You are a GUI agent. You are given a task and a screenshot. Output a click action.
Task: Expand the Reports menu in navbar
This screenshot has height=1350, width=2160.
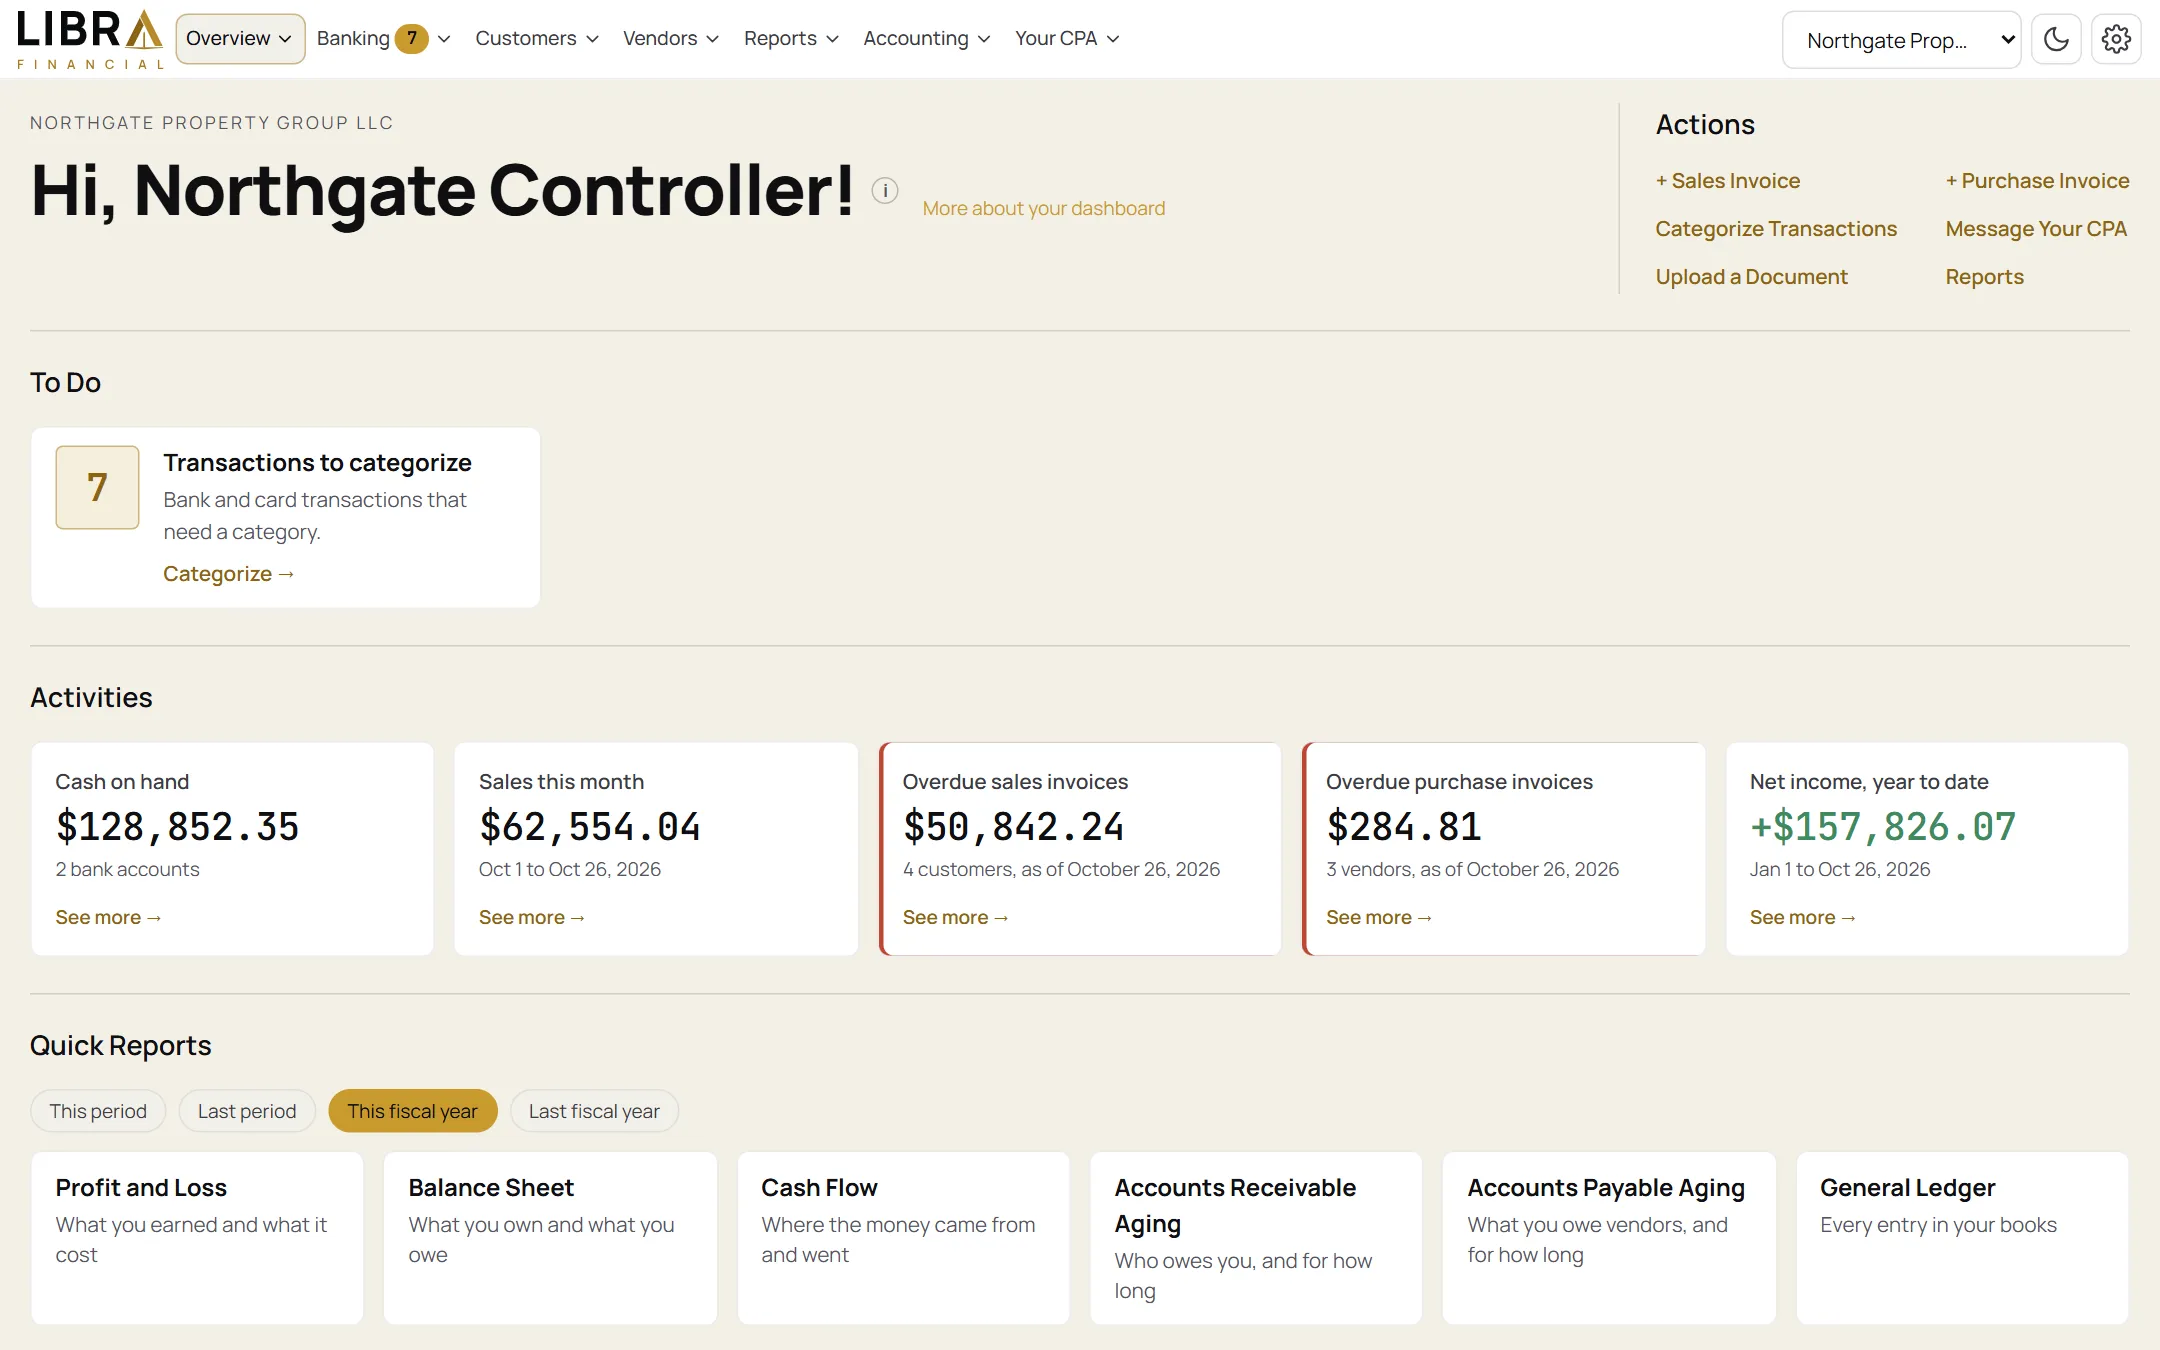[791, 38]
